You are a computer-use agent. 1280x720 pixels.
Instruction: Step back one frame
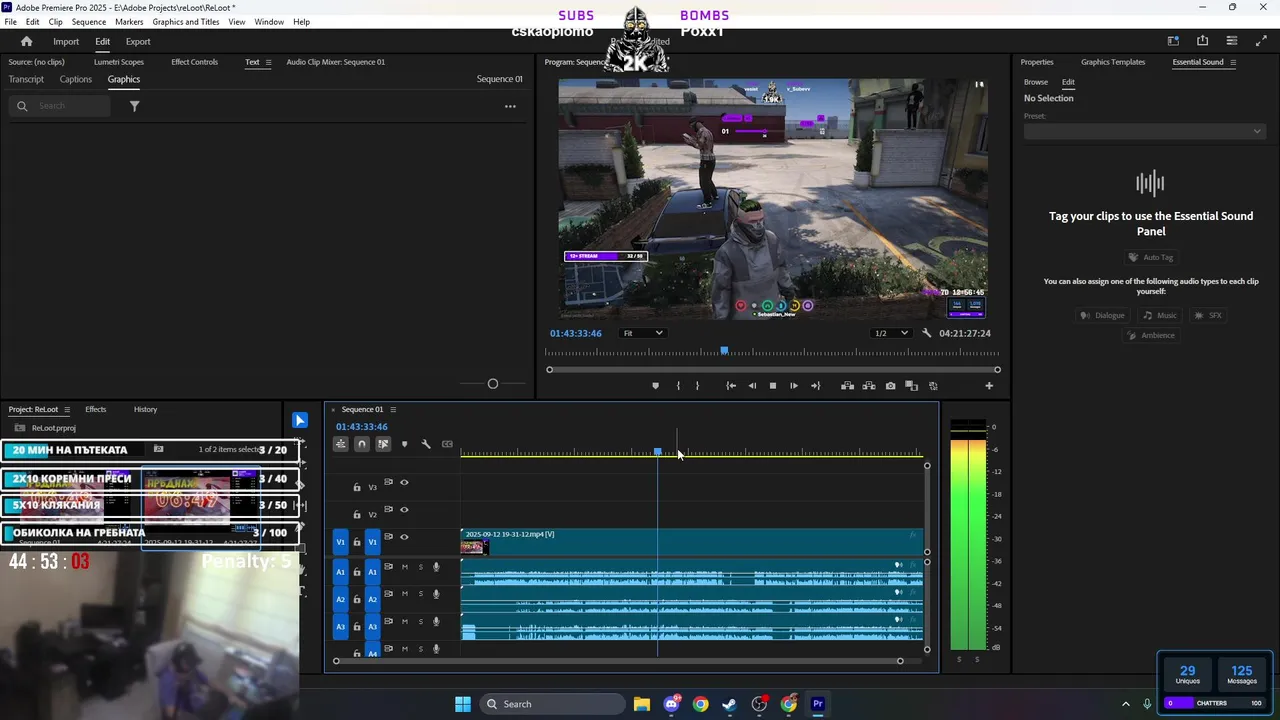752,386
